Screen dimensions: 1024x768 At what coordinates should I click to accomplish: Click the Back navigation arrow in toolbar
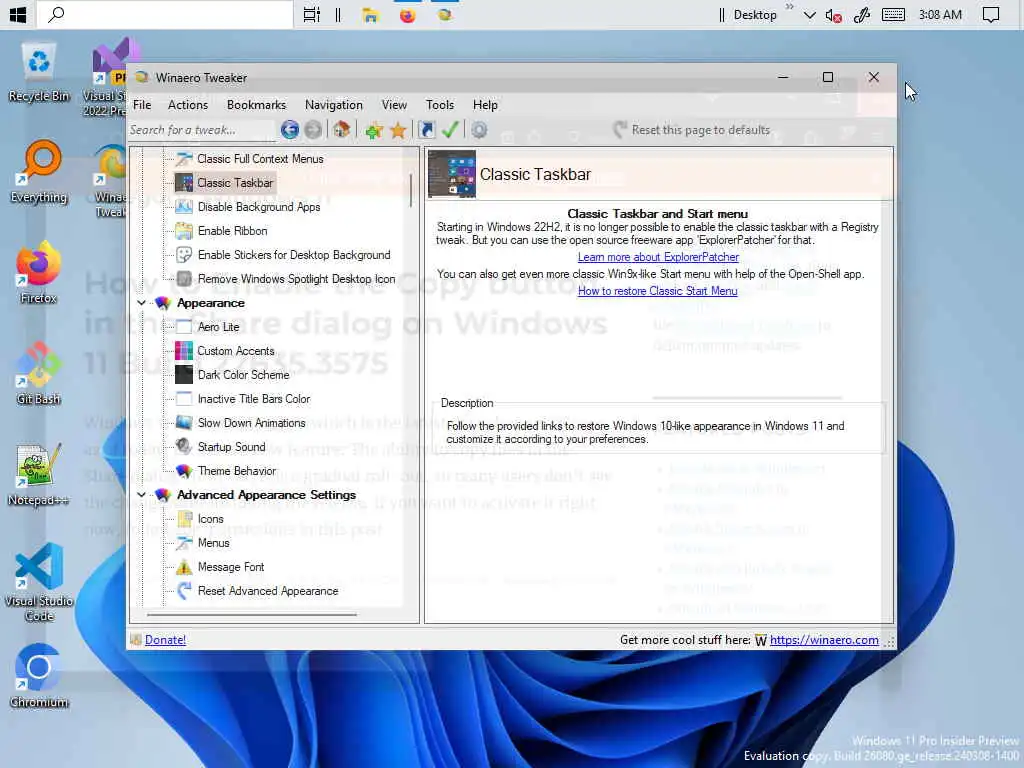289,130
